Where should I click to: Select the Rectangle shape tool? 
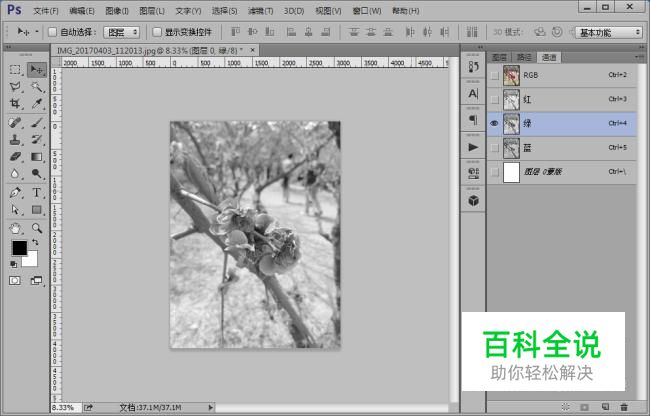coord(37,210)
